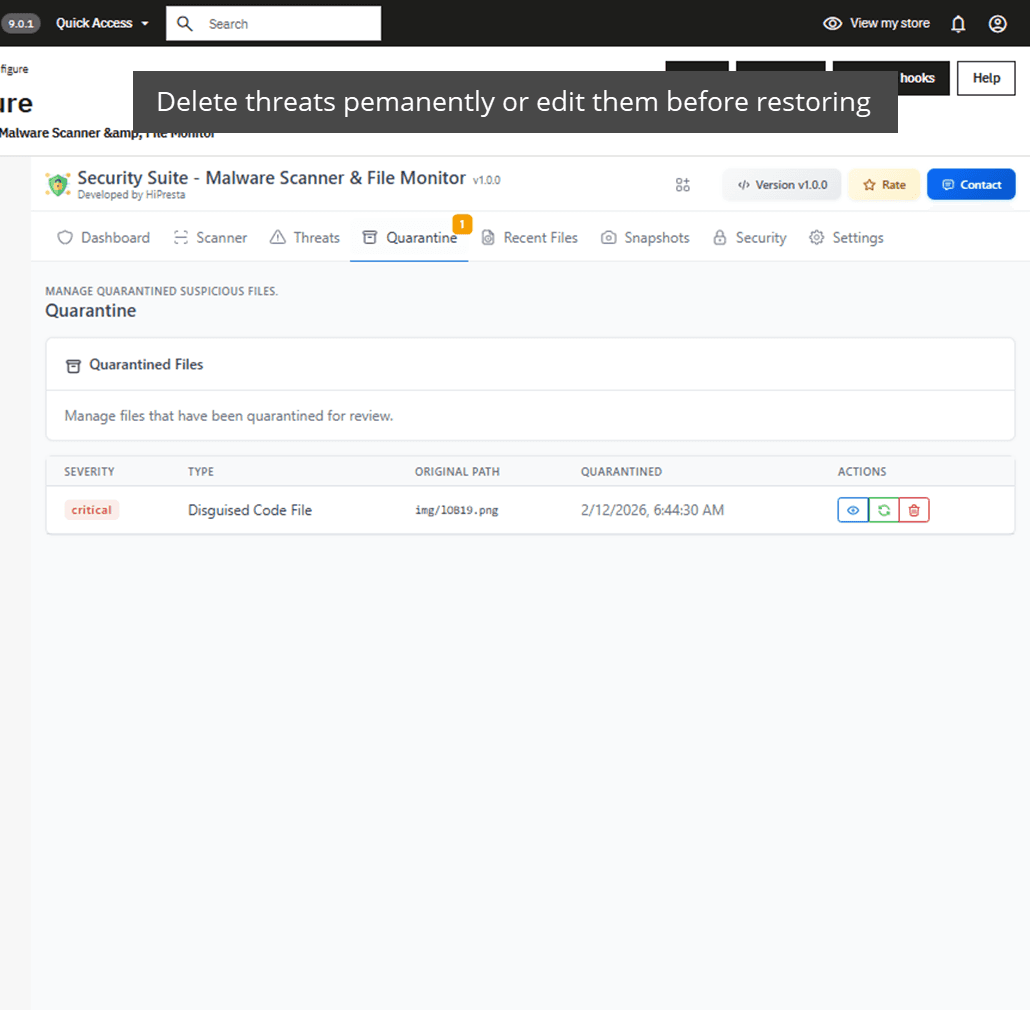
Task: Switch to the Scanner tab
Action: 210,238
